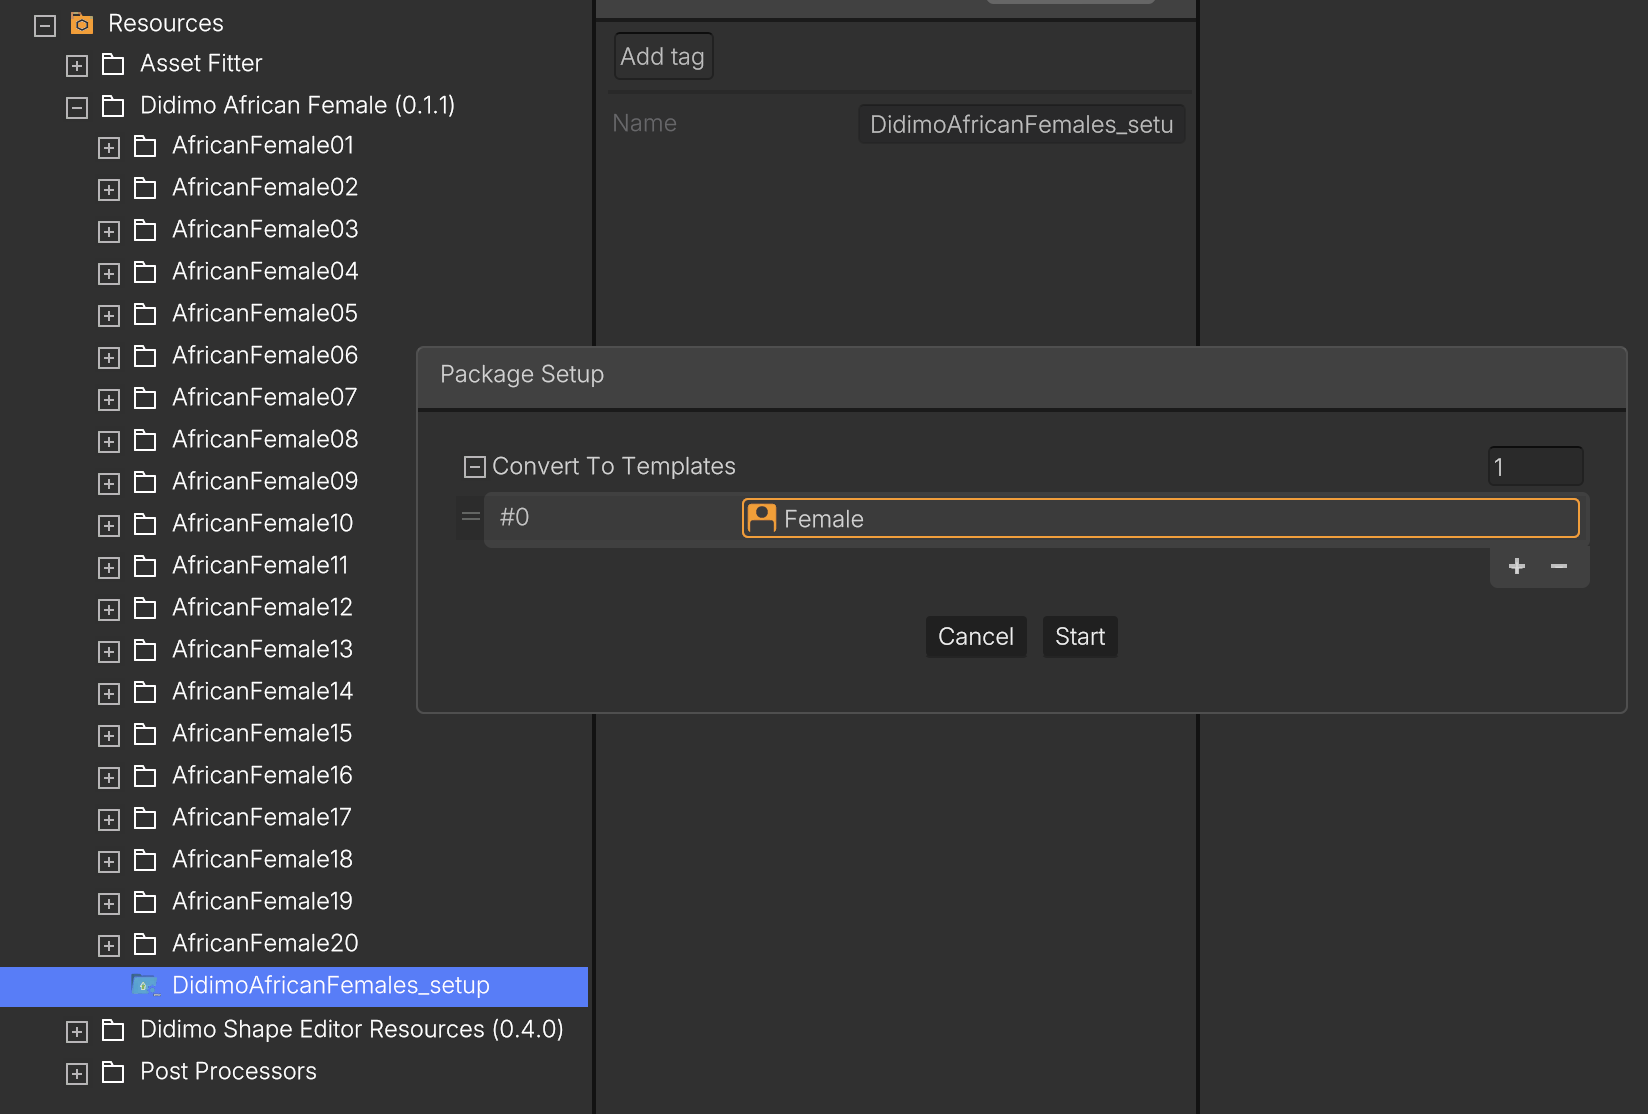Click the AfricanFemale14 folder icon
This screenshot has width=1648, height=1114.
pyautogui.click(x=145, y=693)
